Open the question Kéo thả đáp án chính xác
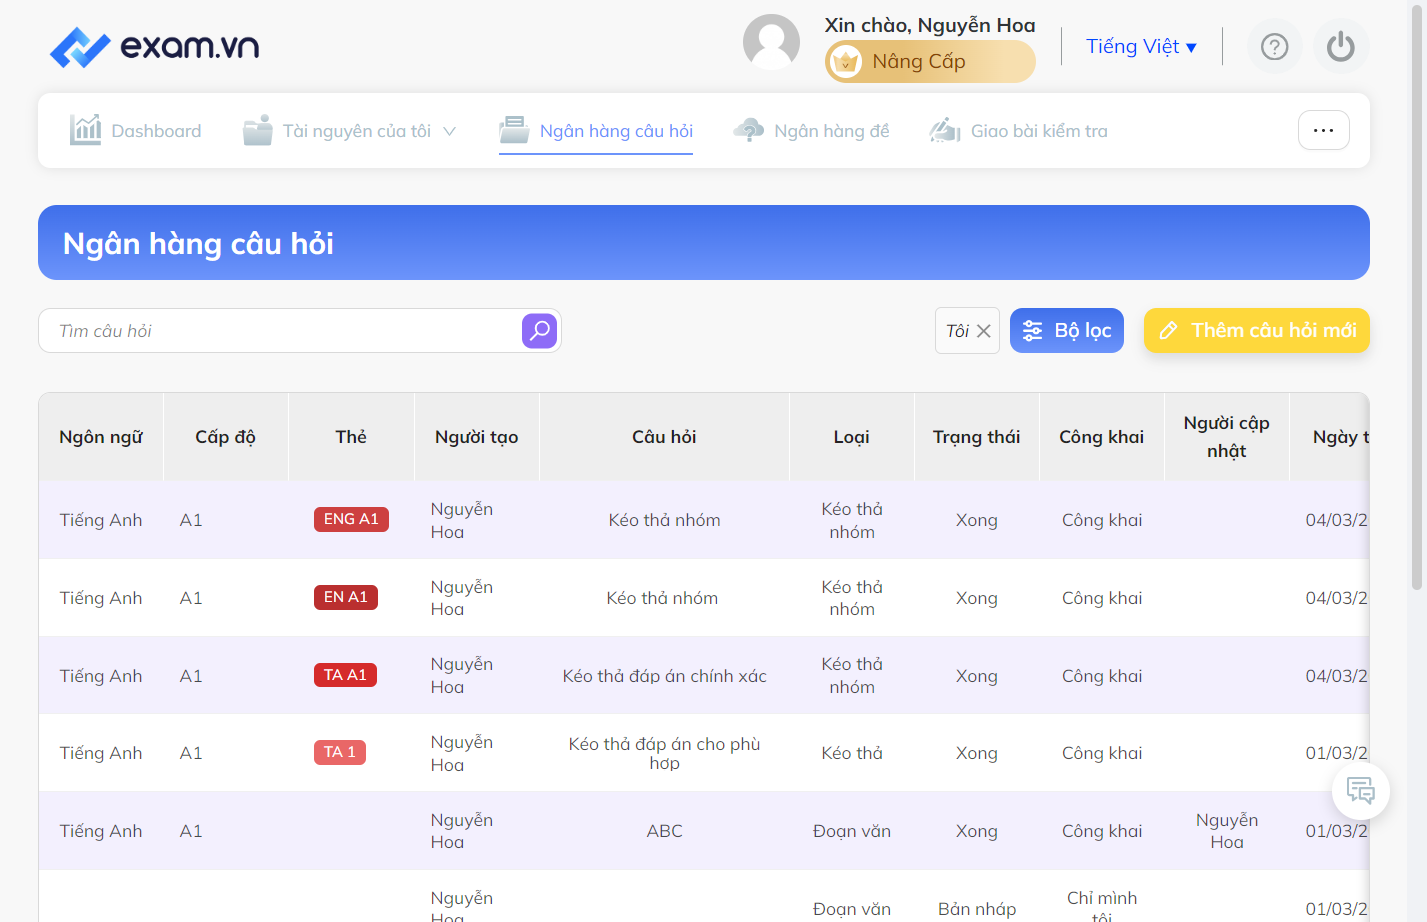This screenshot has height=922, width=1427. point(665,676)
